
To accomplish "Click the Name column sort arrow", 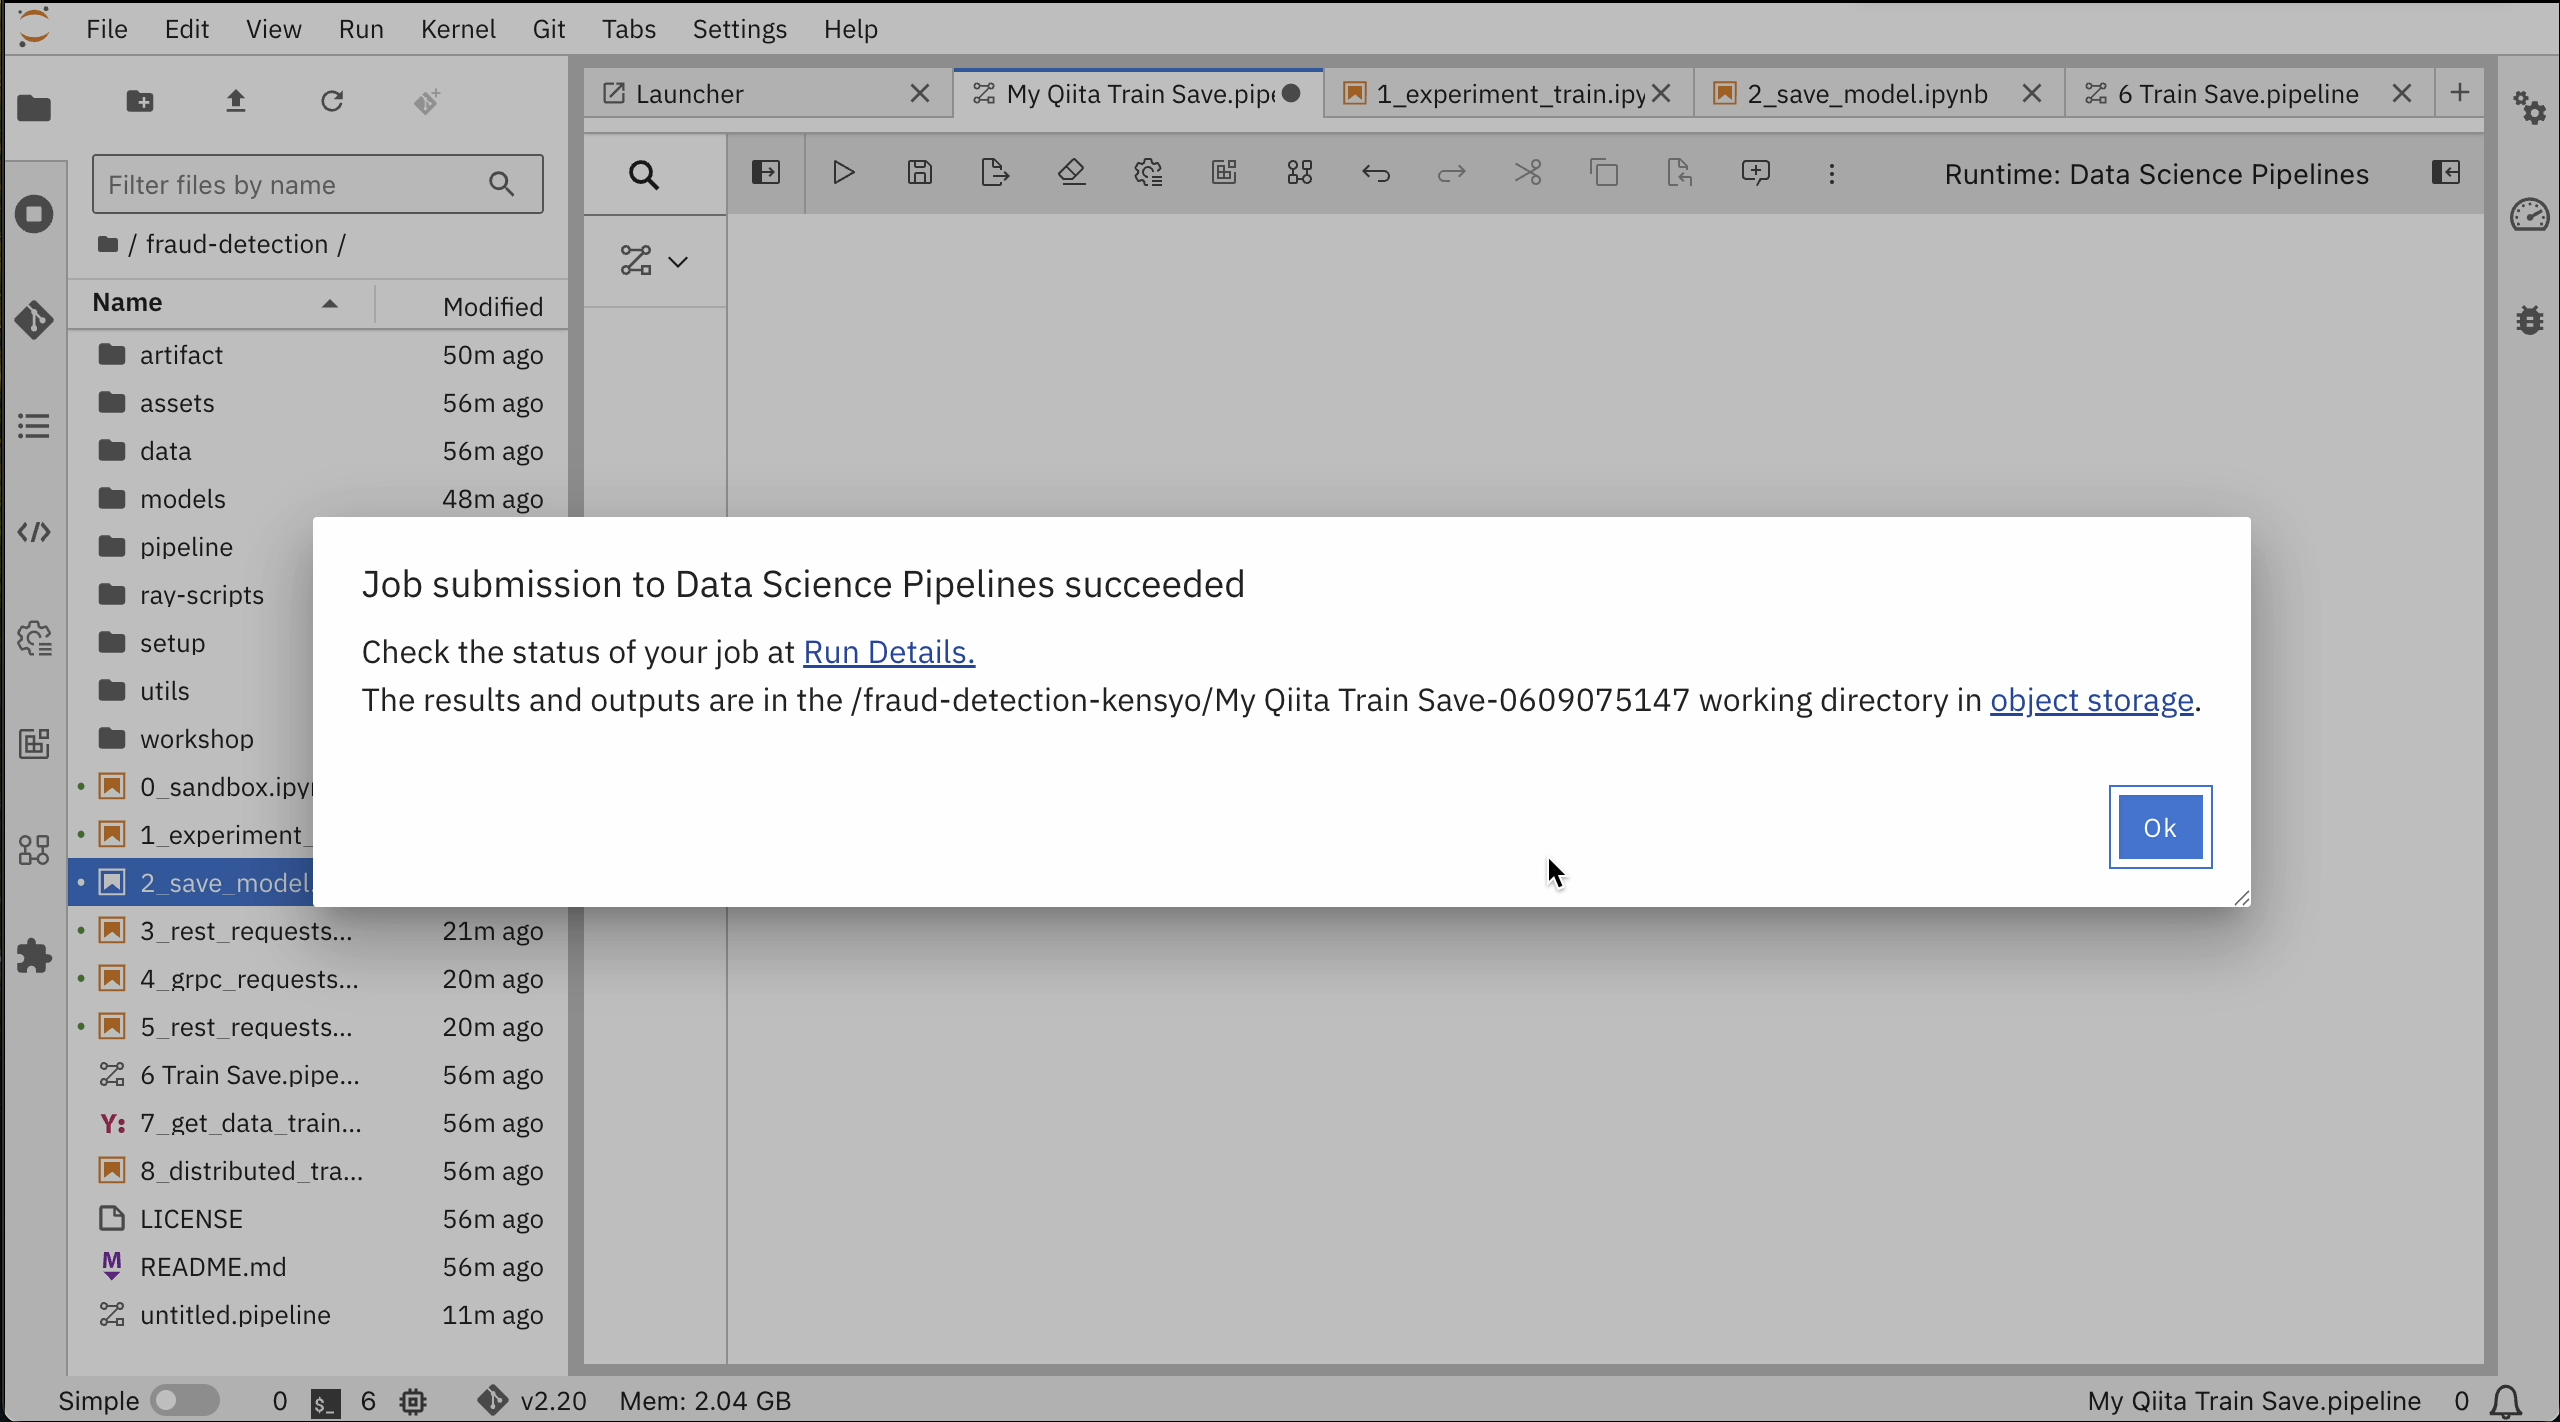I will pos(329,304).
